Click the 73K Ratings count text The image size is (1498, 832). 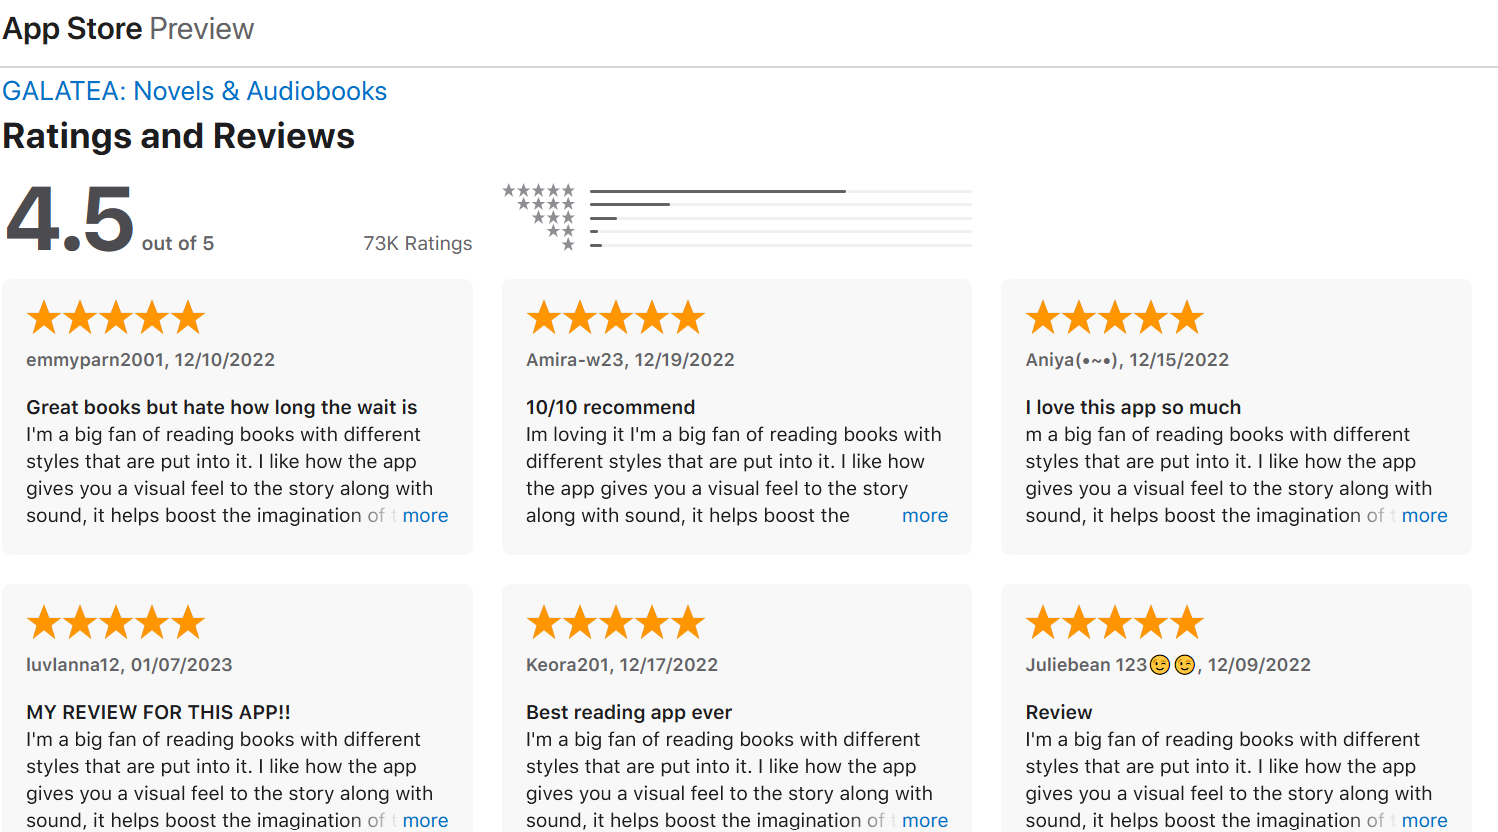pyautogui.click(x=417, y=243)
